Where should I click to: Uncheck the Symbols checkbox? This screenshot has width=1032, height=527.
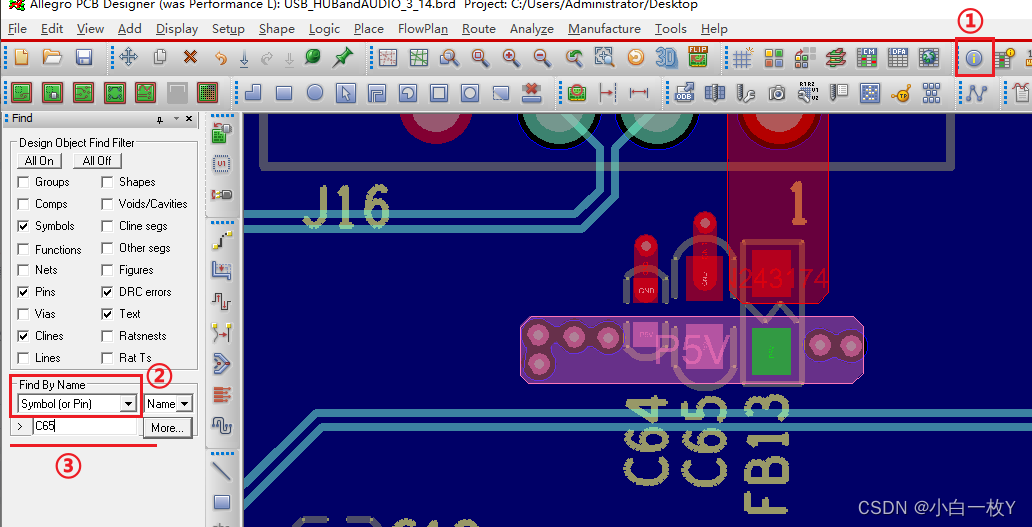pyautogui.click(x=24, y=226)
